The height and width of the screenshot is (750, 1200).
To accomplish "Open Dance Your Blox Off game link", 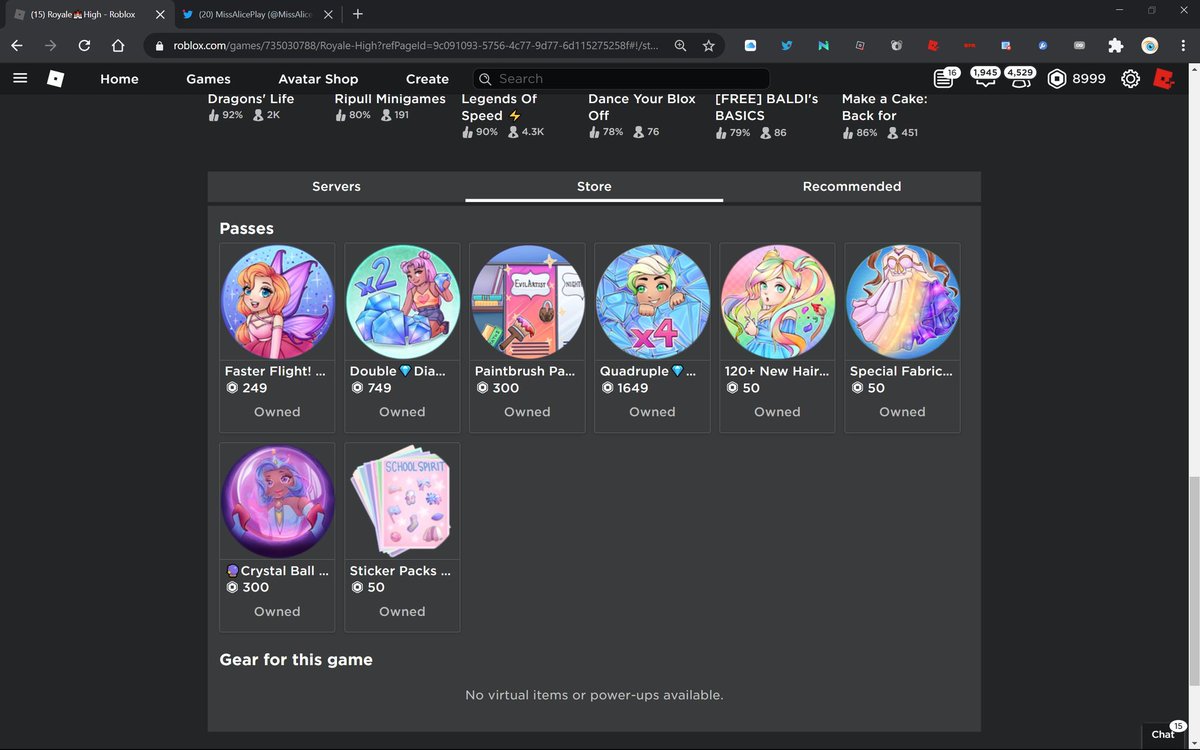I will point(642,107).
